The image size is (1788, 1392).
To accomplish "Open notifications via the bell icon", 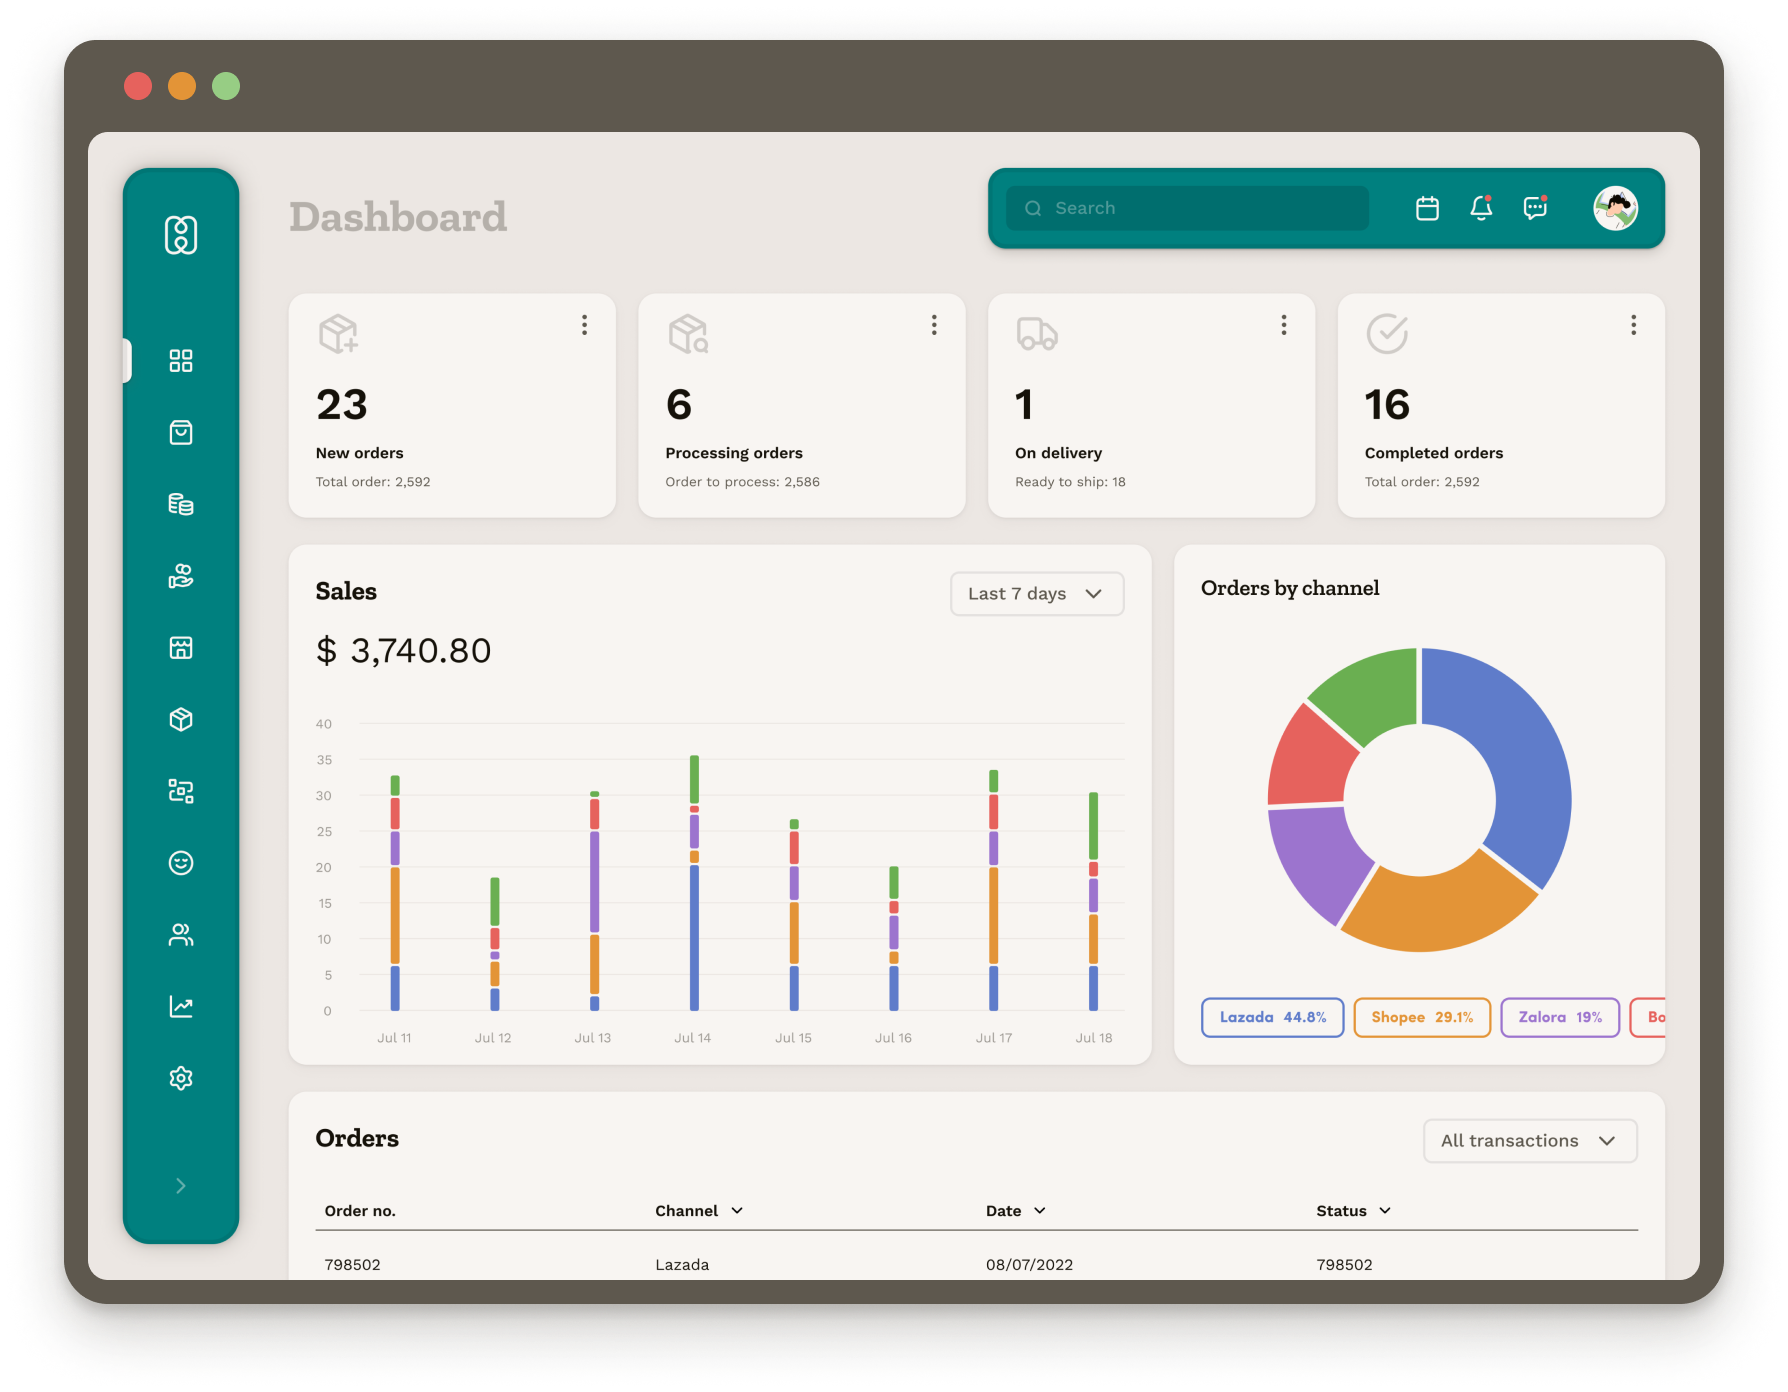I will pos(1481,208).
